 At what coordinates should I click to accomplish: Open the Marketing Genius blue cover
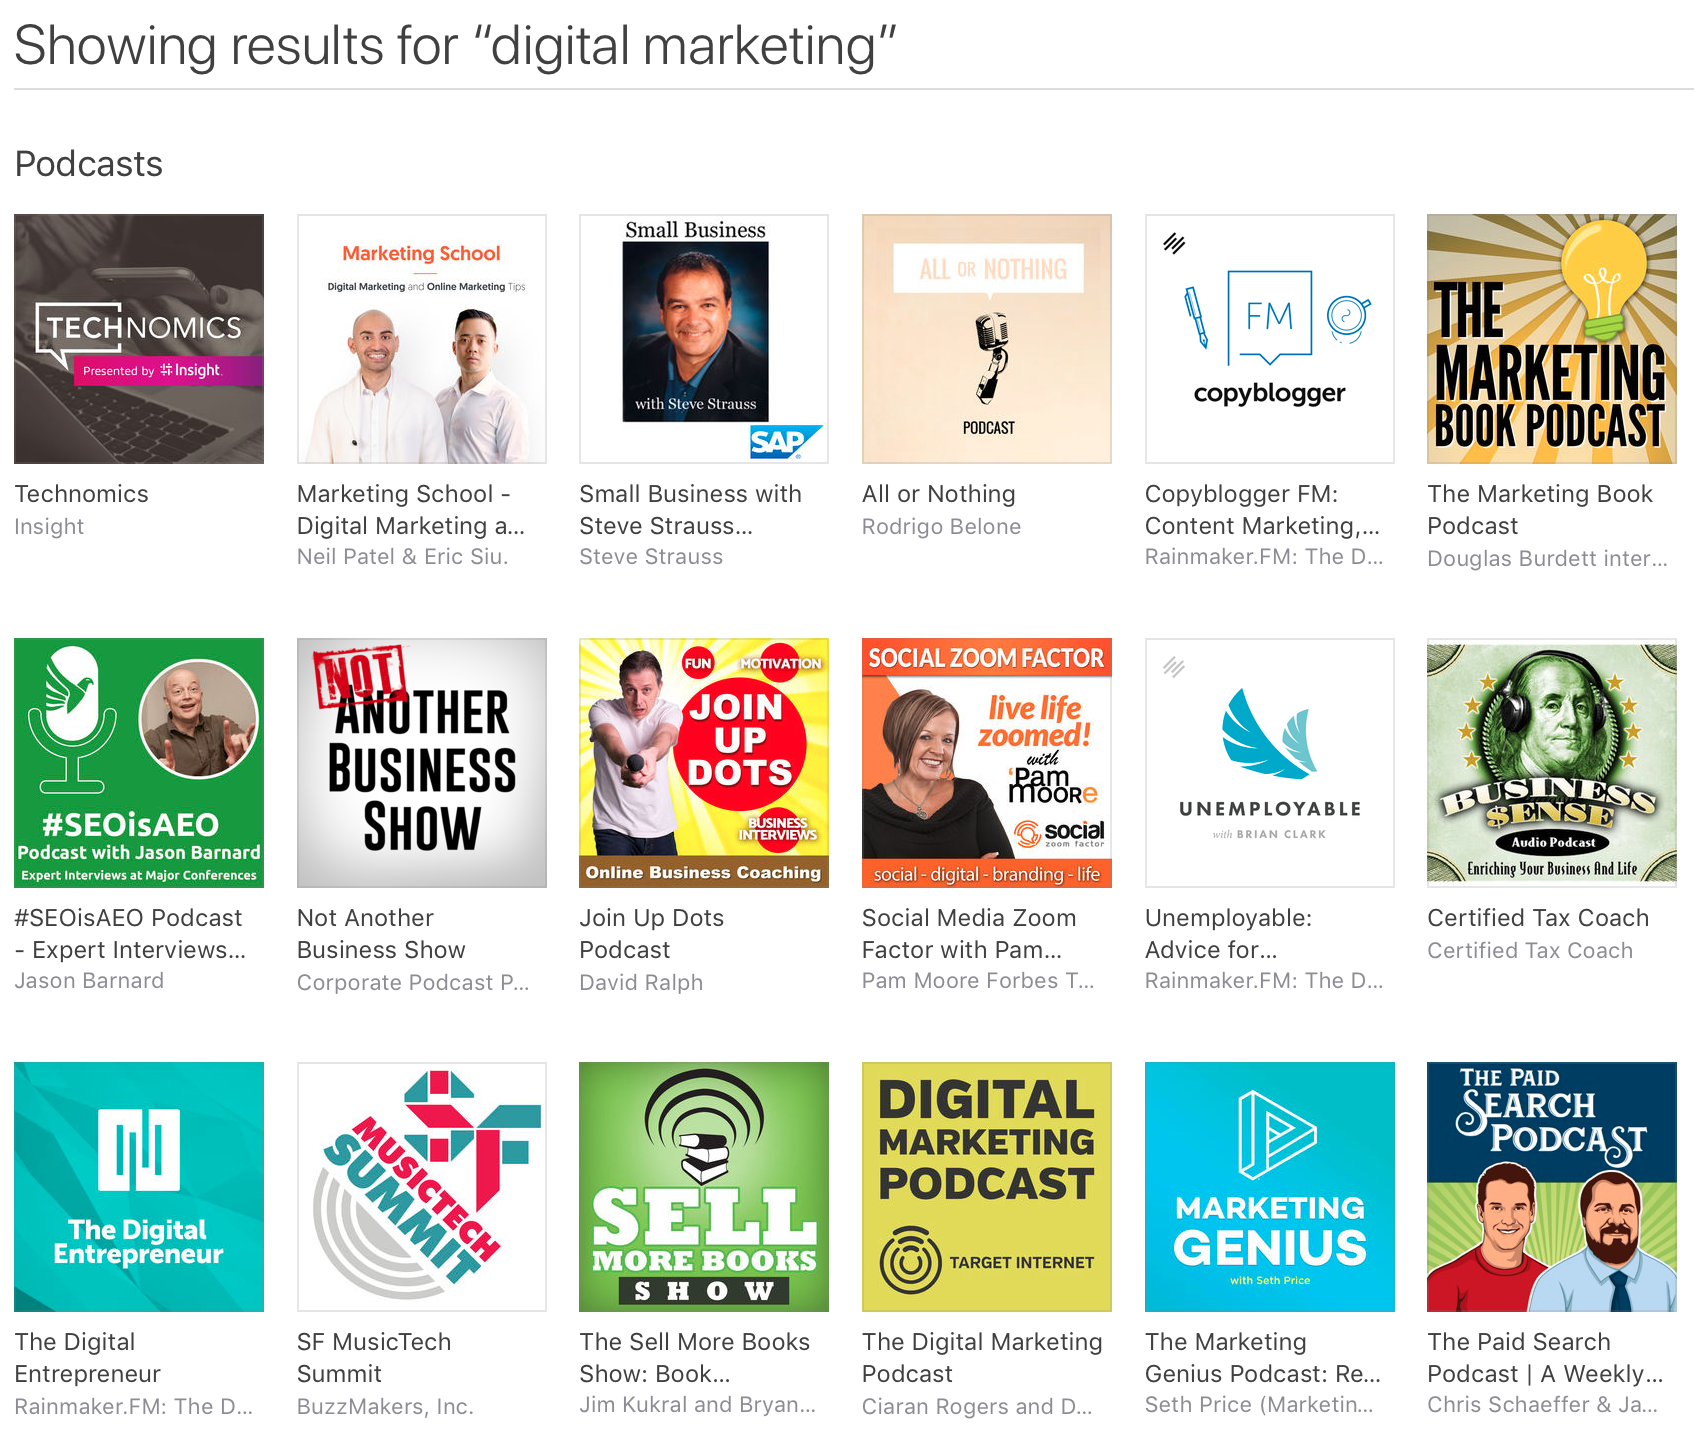[1270, 1187]
